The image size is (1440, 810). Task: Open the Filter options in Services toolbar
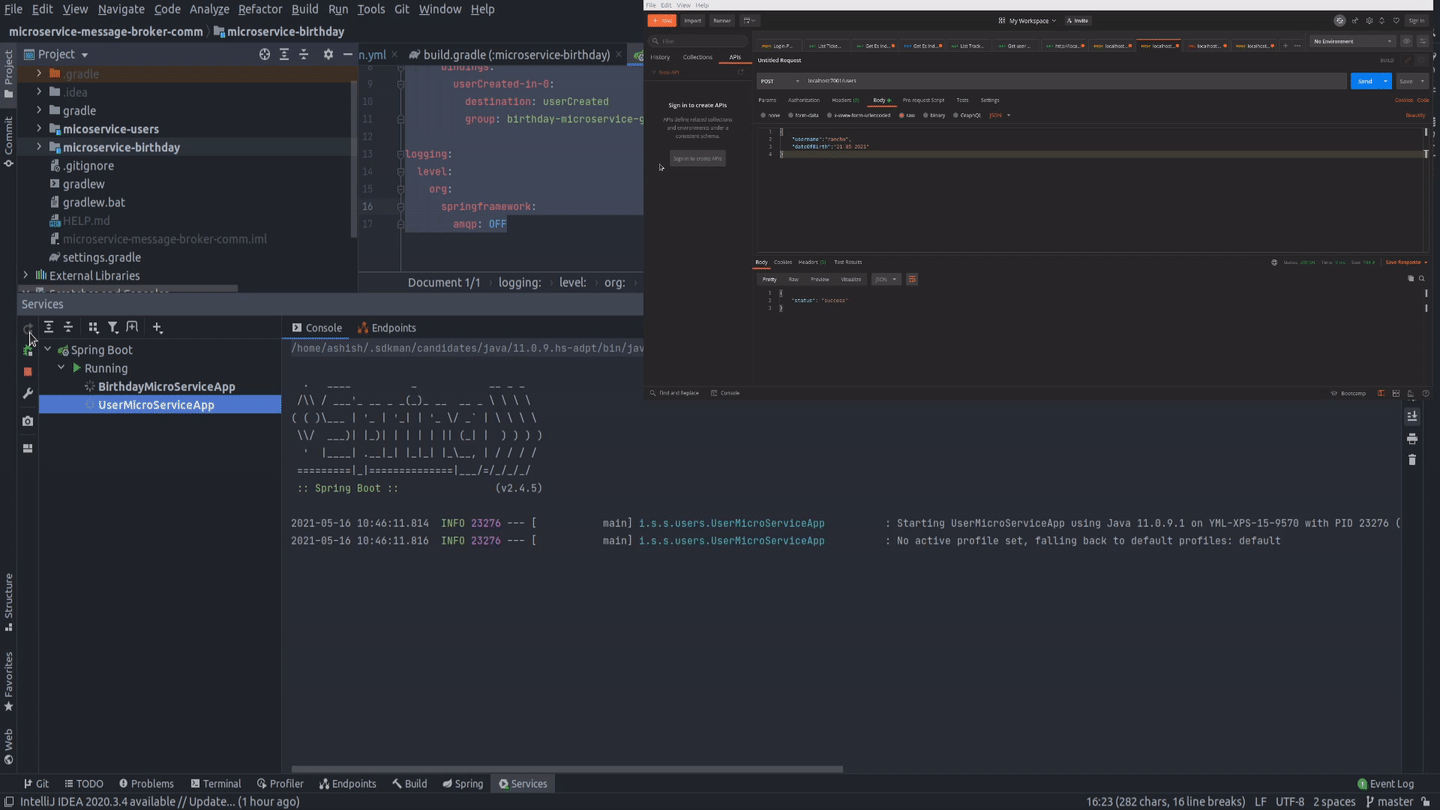coord(113,328)
